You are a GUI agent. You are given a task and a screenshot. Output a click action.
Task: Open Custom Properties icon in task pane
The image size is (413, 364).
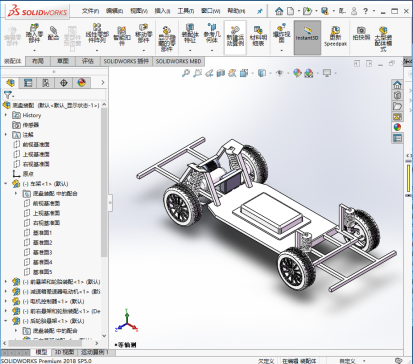(x=397, y=138)
